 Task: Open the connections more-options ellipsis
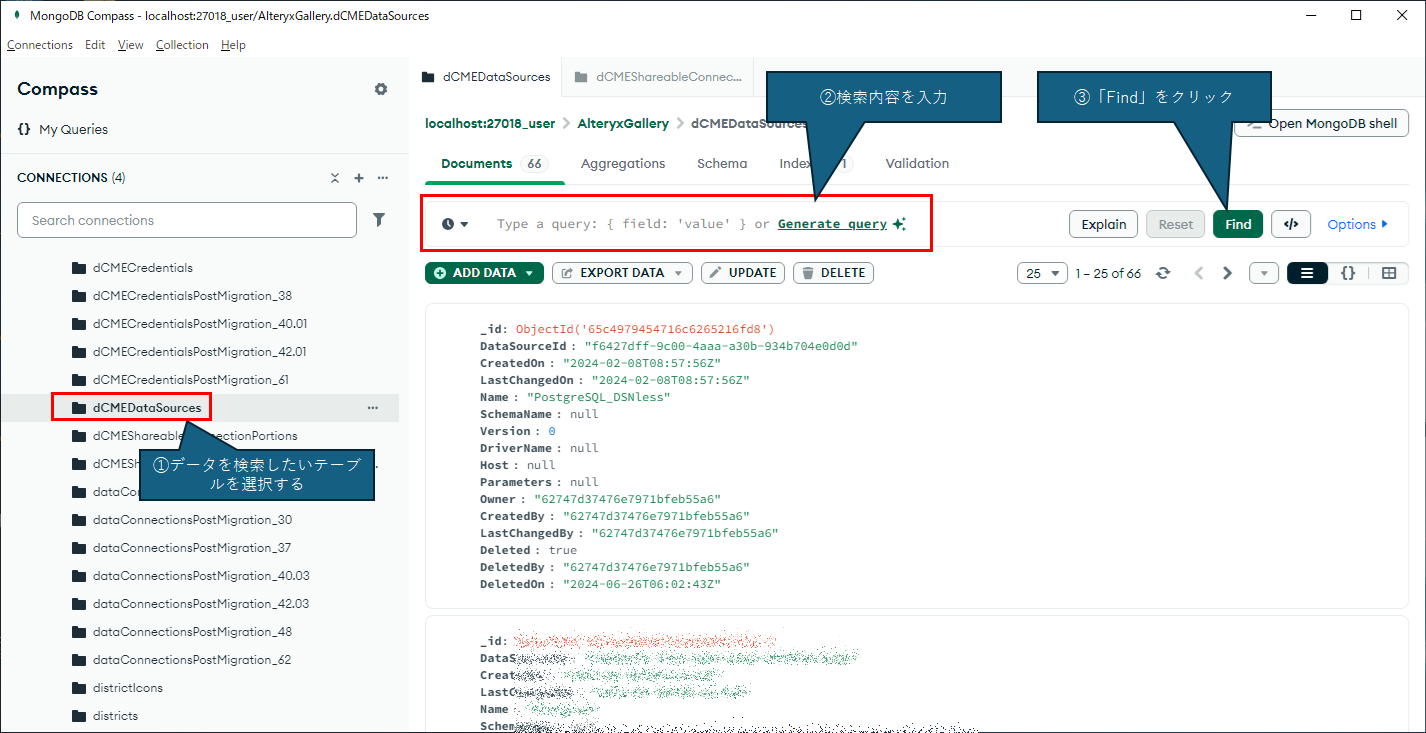(x=382, y=178)
